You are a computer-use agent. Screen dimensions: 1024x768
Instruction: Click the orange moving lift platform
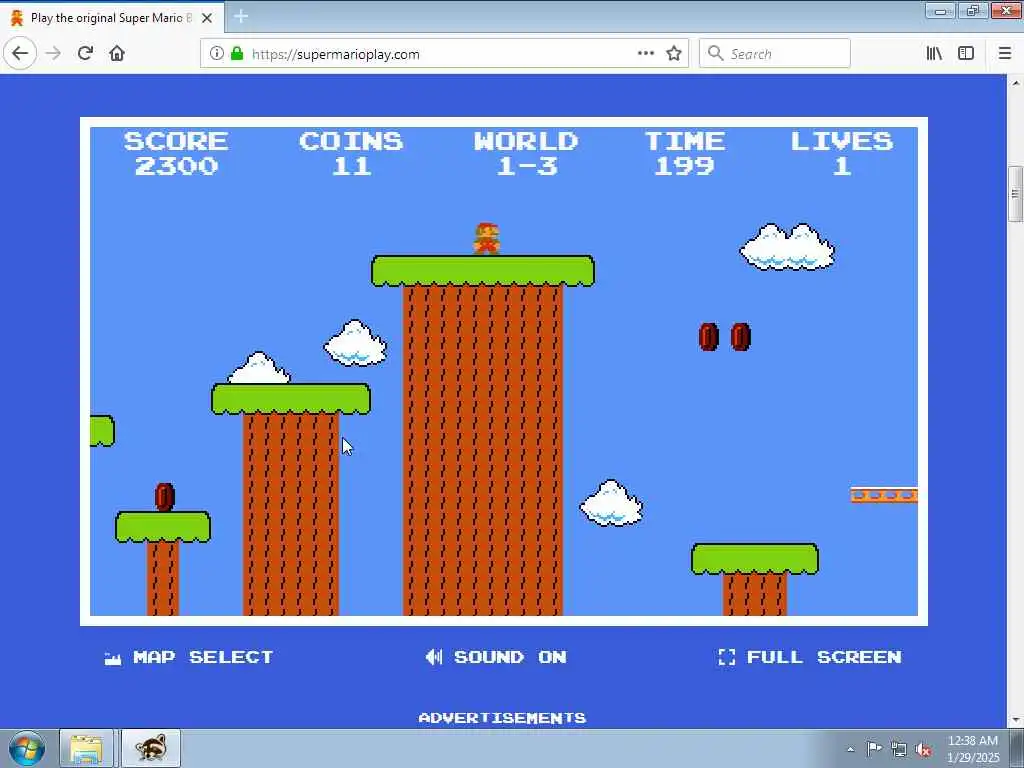(x=884, y=496)
